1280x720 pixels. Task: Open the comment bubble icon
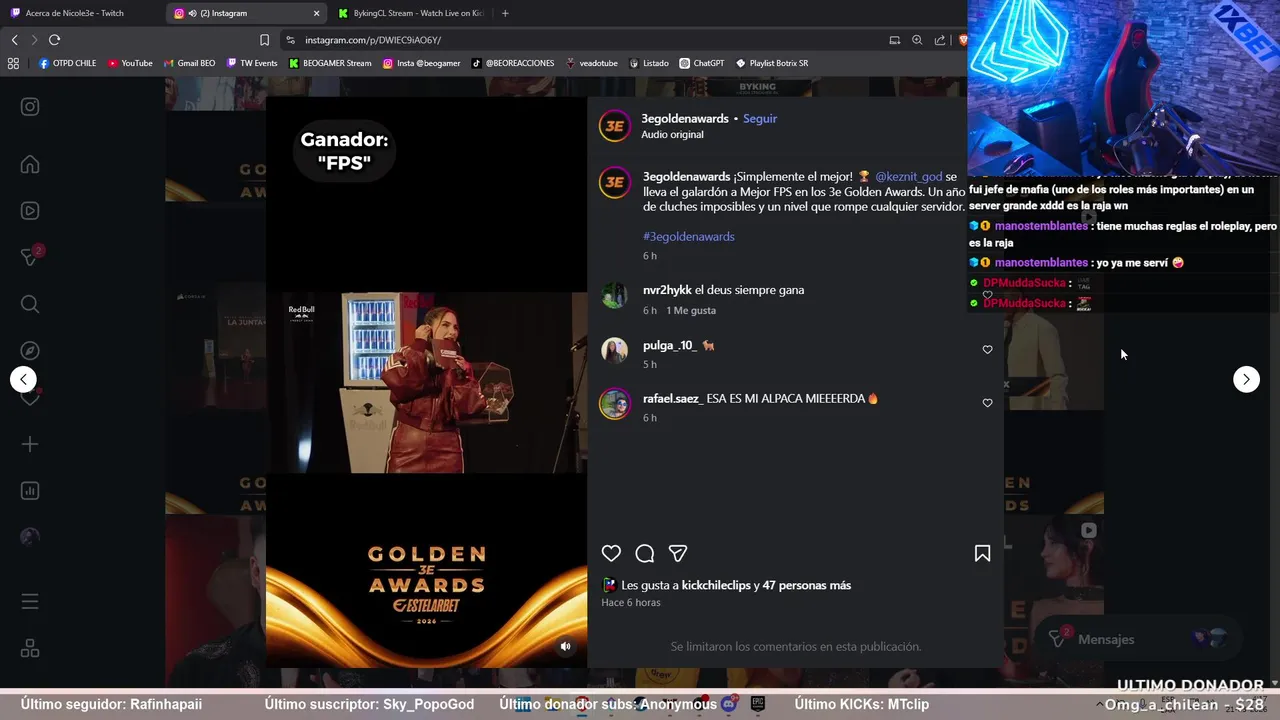click(x=645, y=553)
